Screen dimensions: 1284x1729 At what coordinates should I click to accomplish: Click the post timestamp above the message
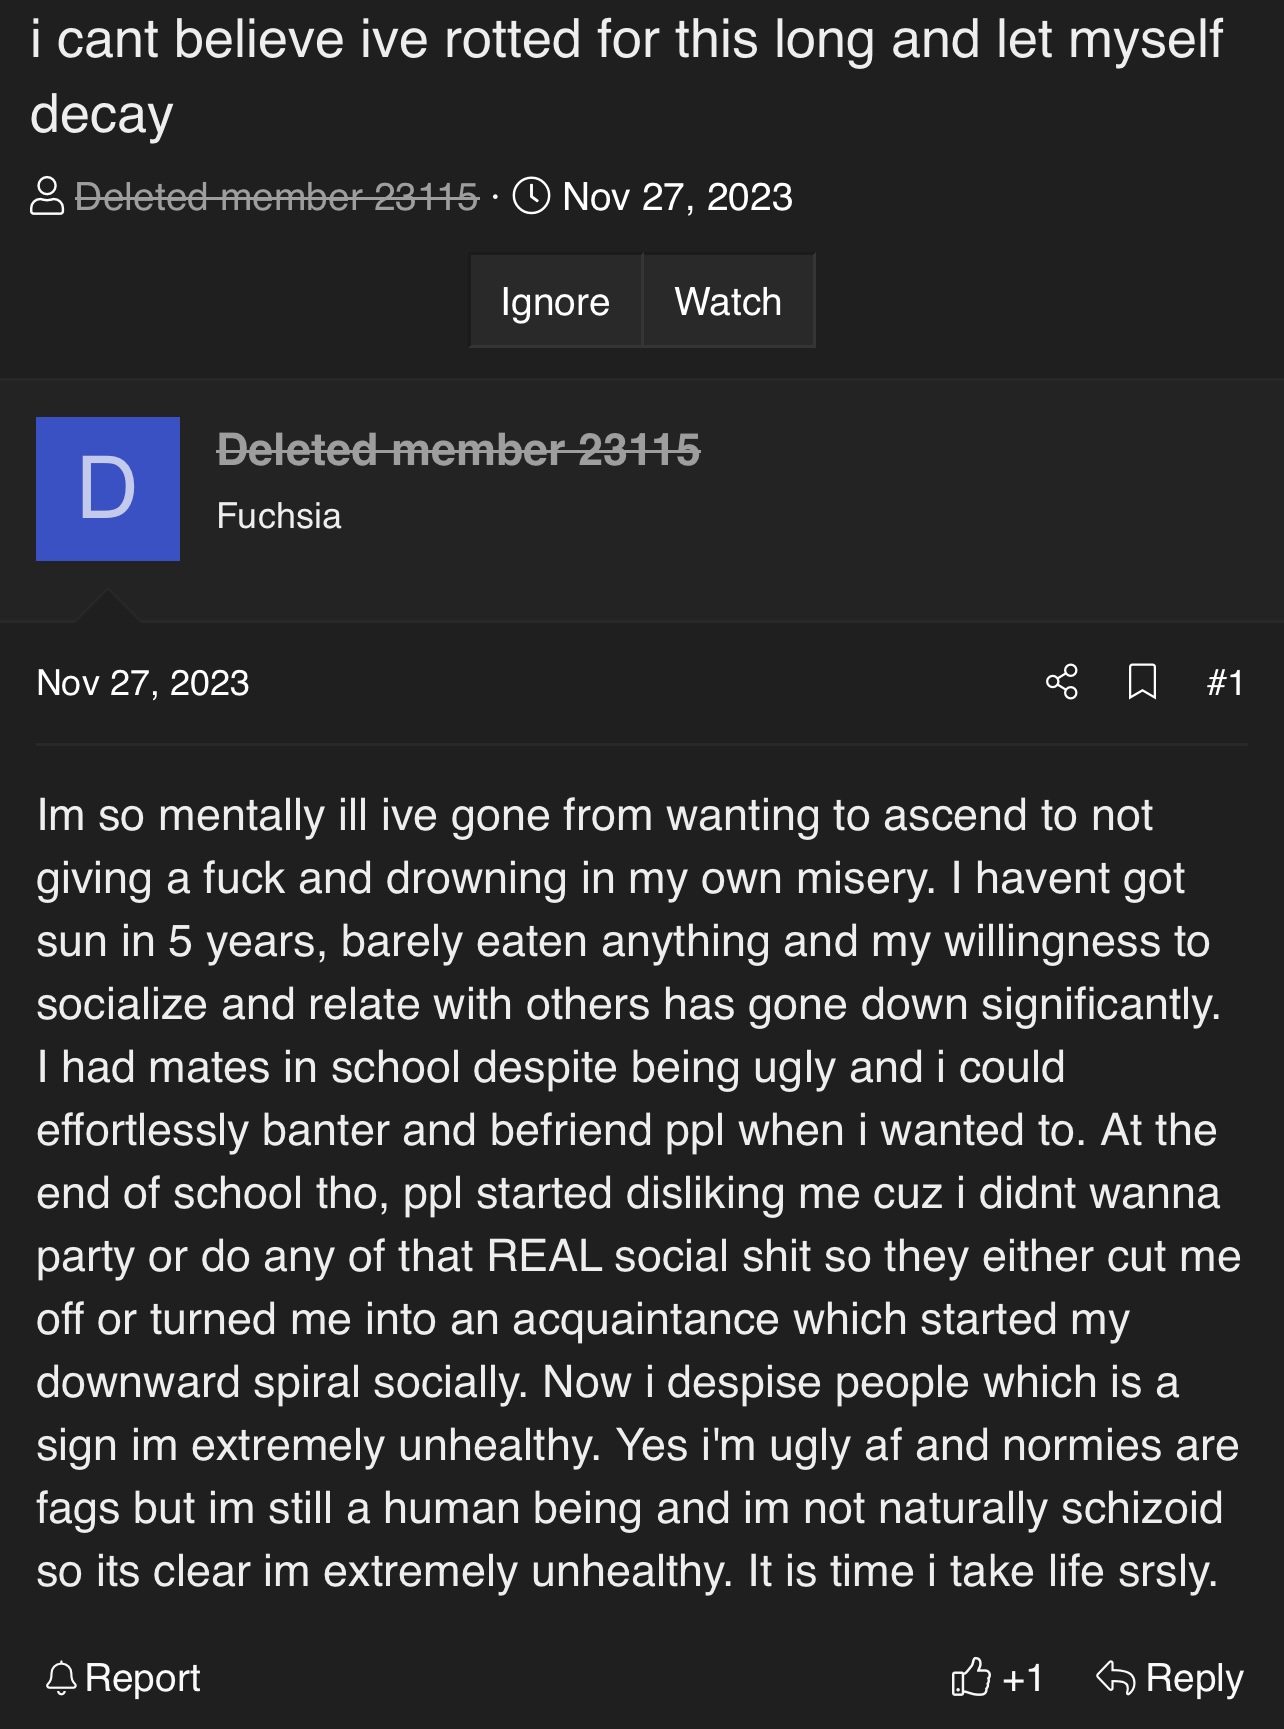(143, 683)
